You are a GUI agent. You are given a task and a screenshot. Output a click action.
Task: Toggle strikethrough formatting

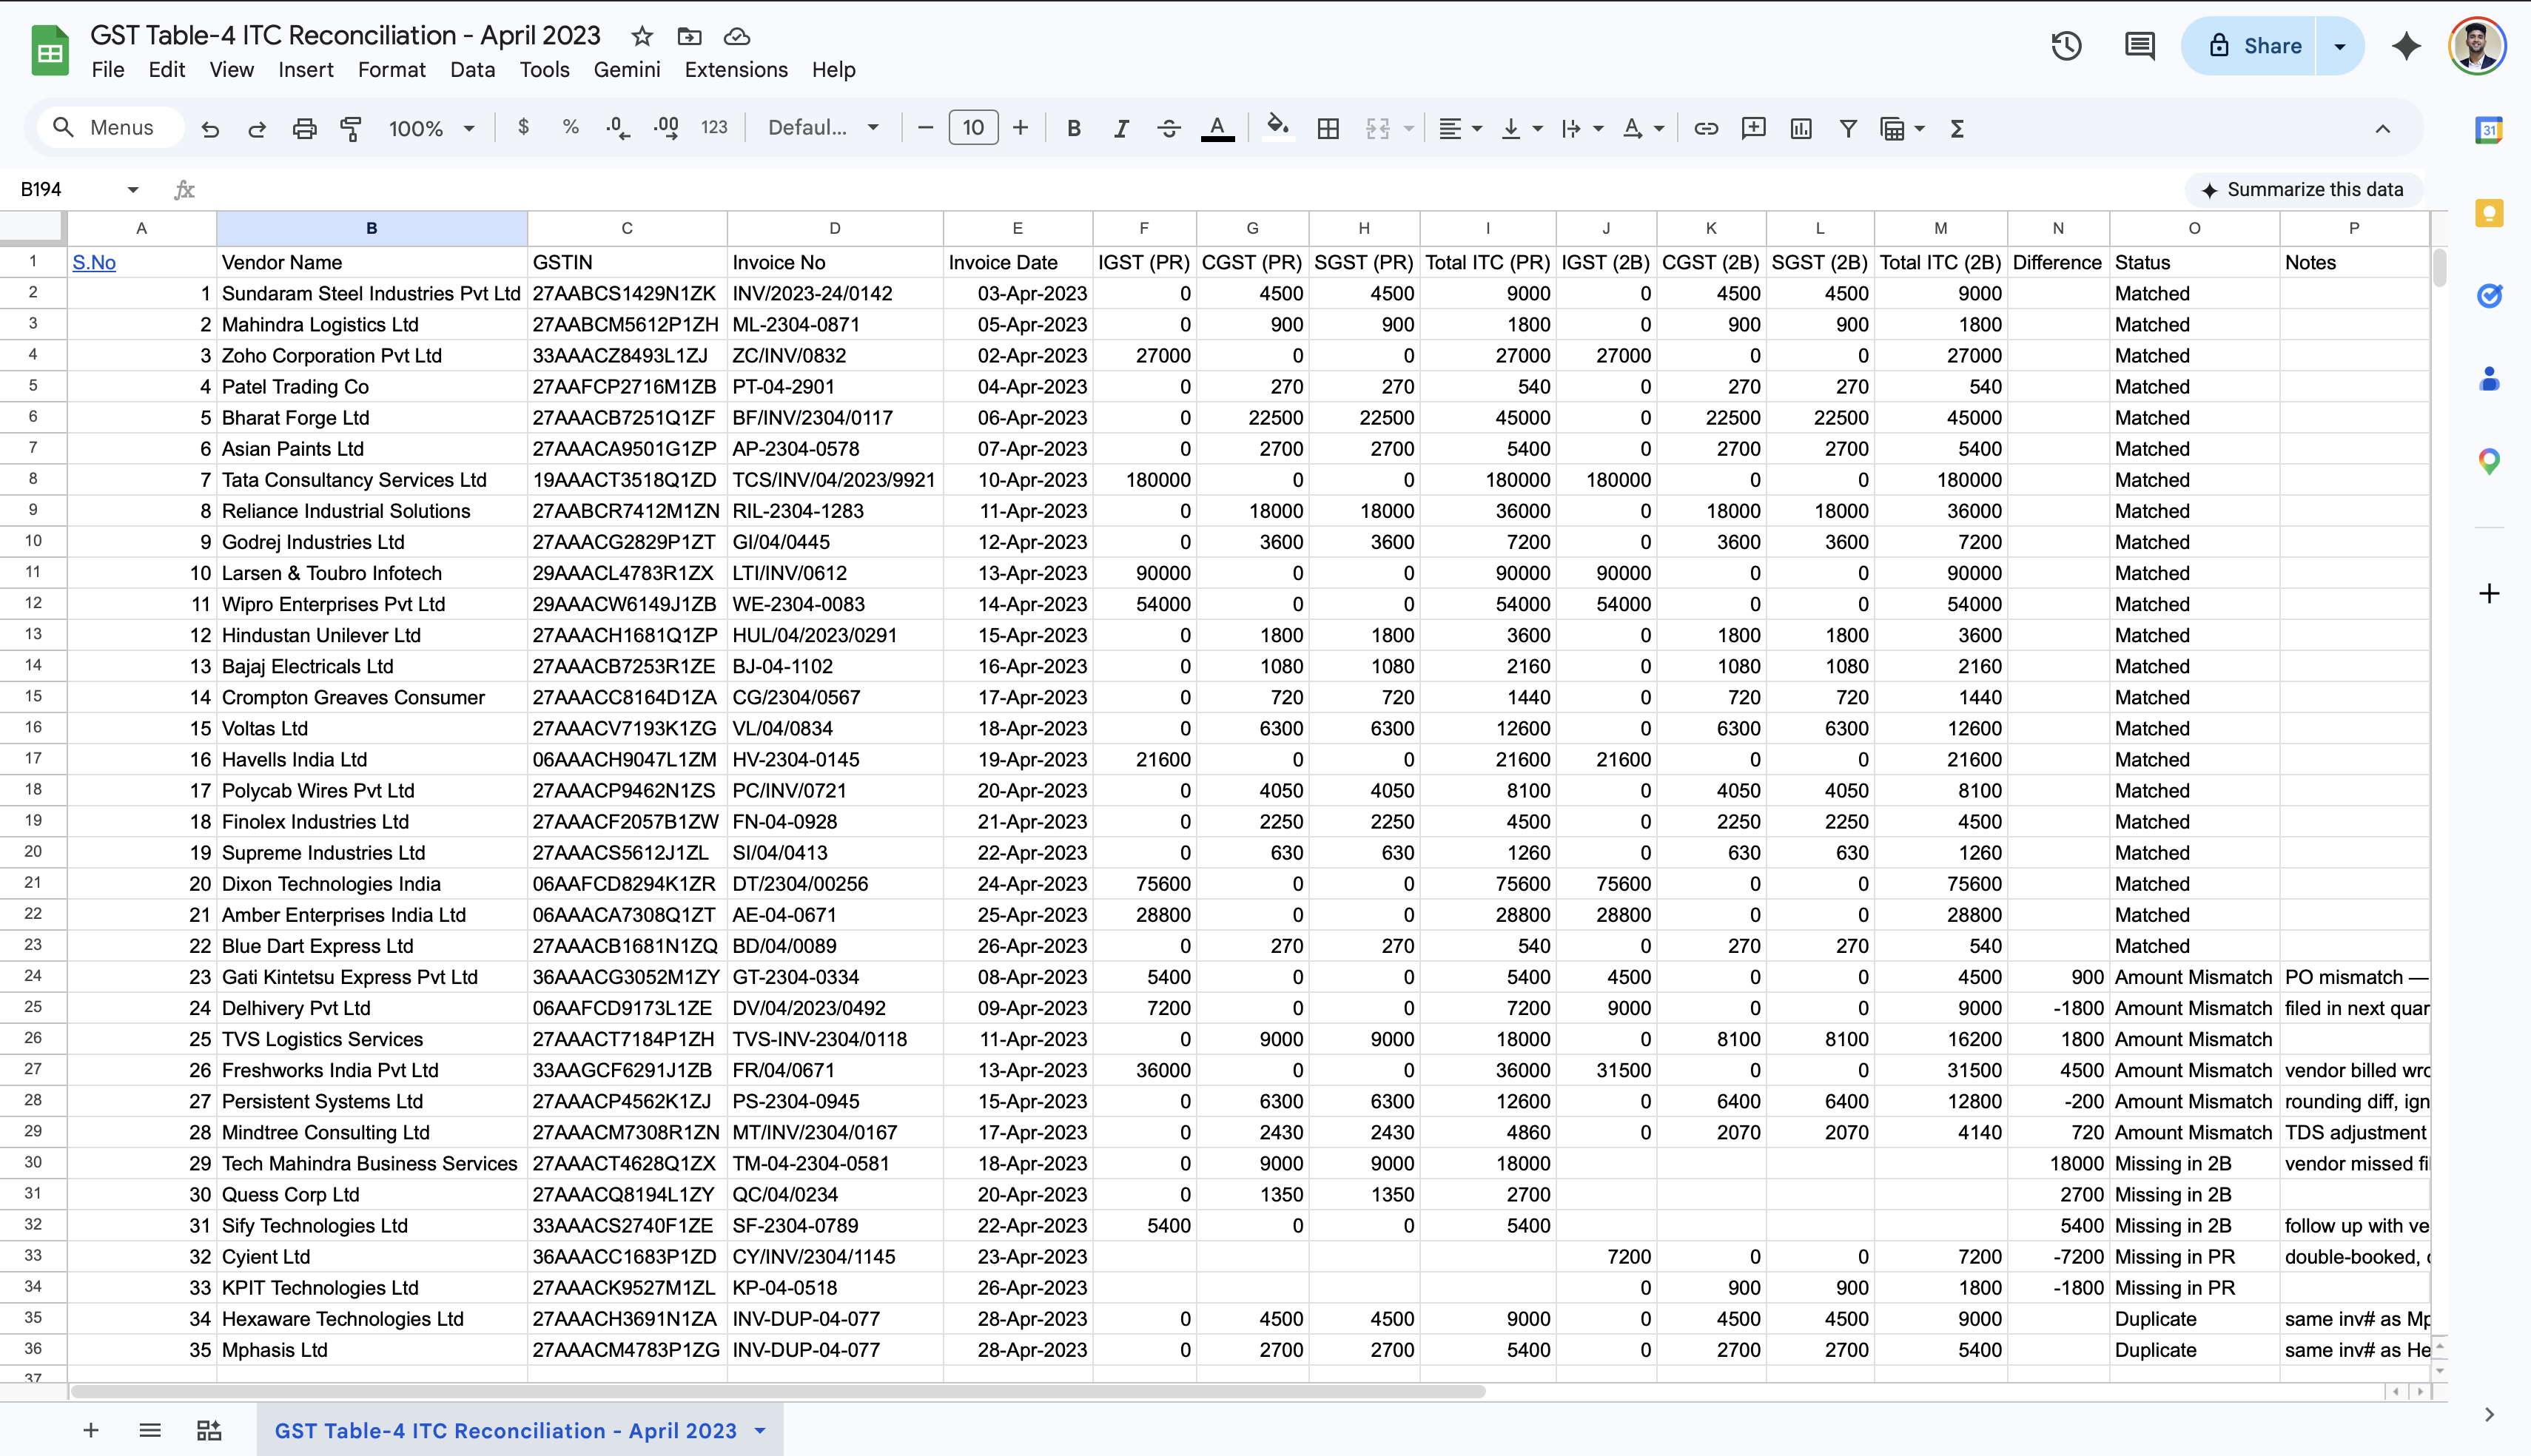point(1169,128)
